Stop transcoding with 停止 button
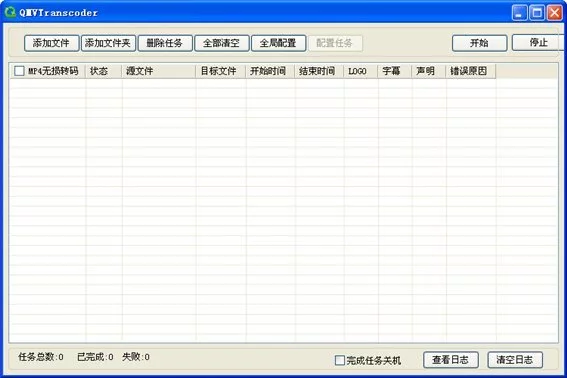567x378 pixels. 538,43
